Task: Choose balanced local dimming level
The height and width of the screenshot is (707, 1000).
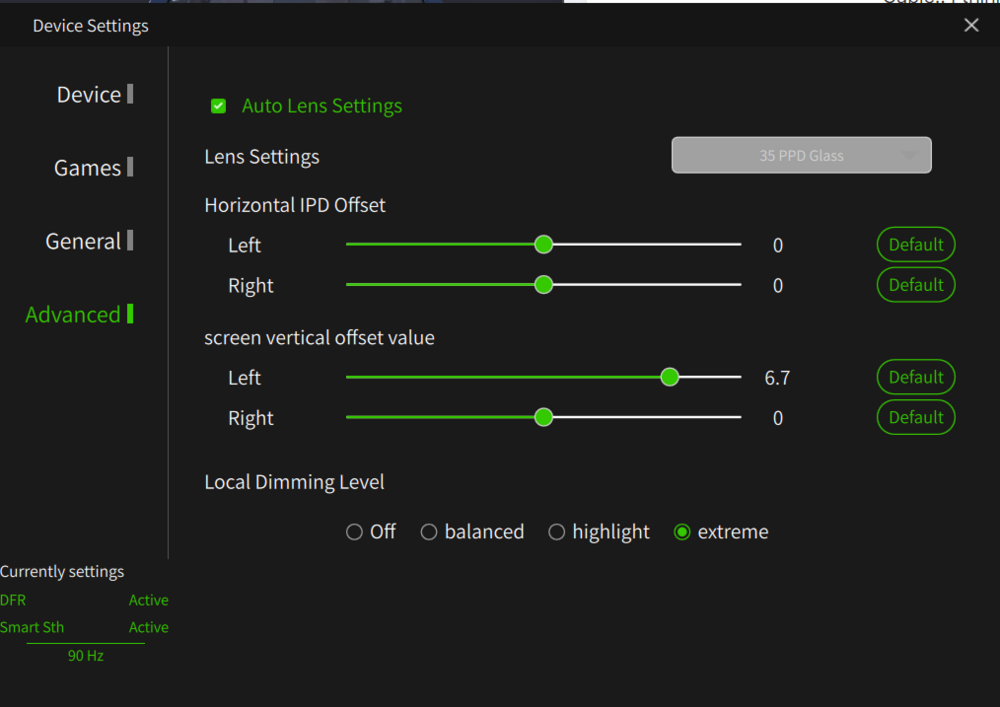Action: pos(429,532)
